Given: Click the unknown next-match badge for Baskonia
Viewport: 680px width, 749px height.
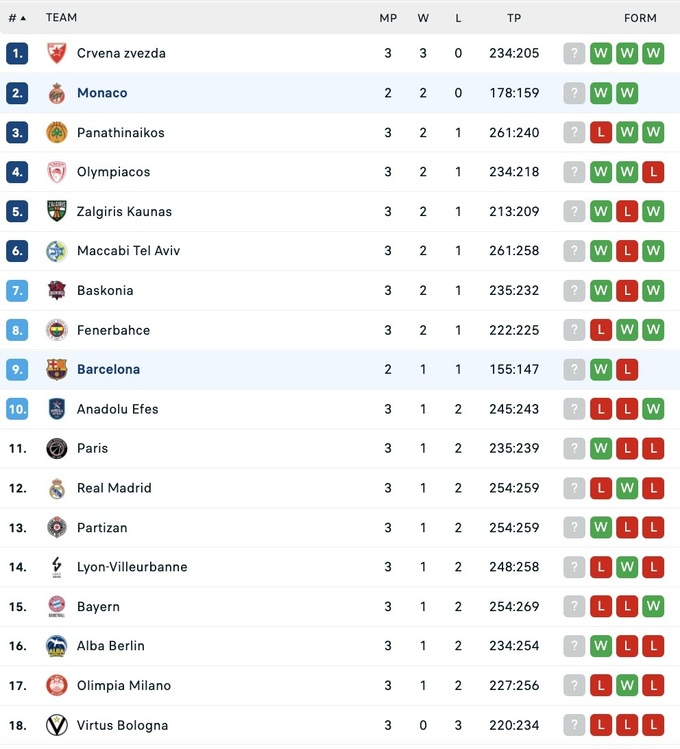Looking at the screenshot, I should pos(574,291).
